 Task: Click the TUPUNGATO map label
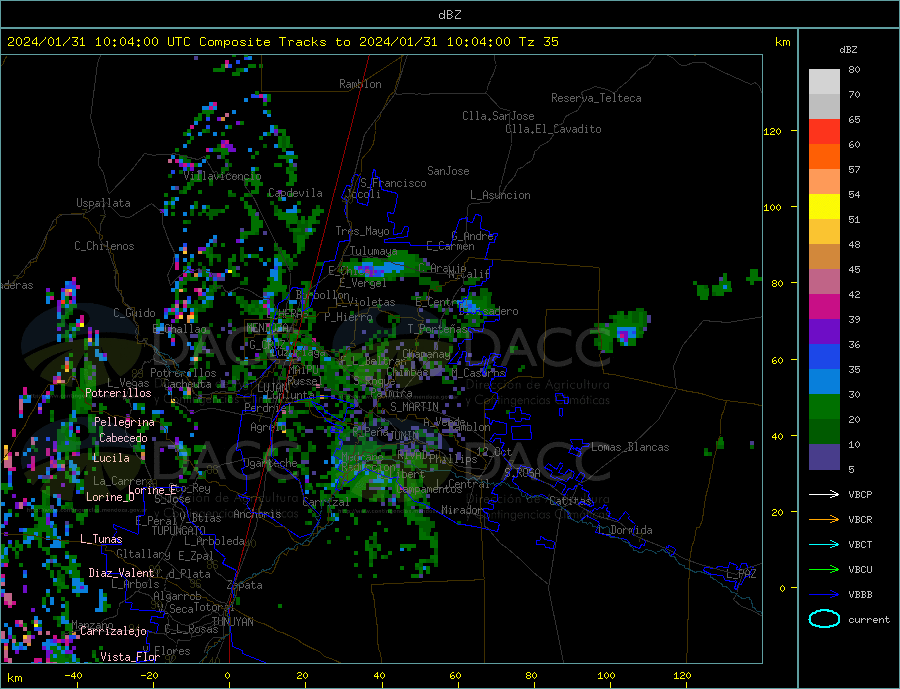point(178,531)
